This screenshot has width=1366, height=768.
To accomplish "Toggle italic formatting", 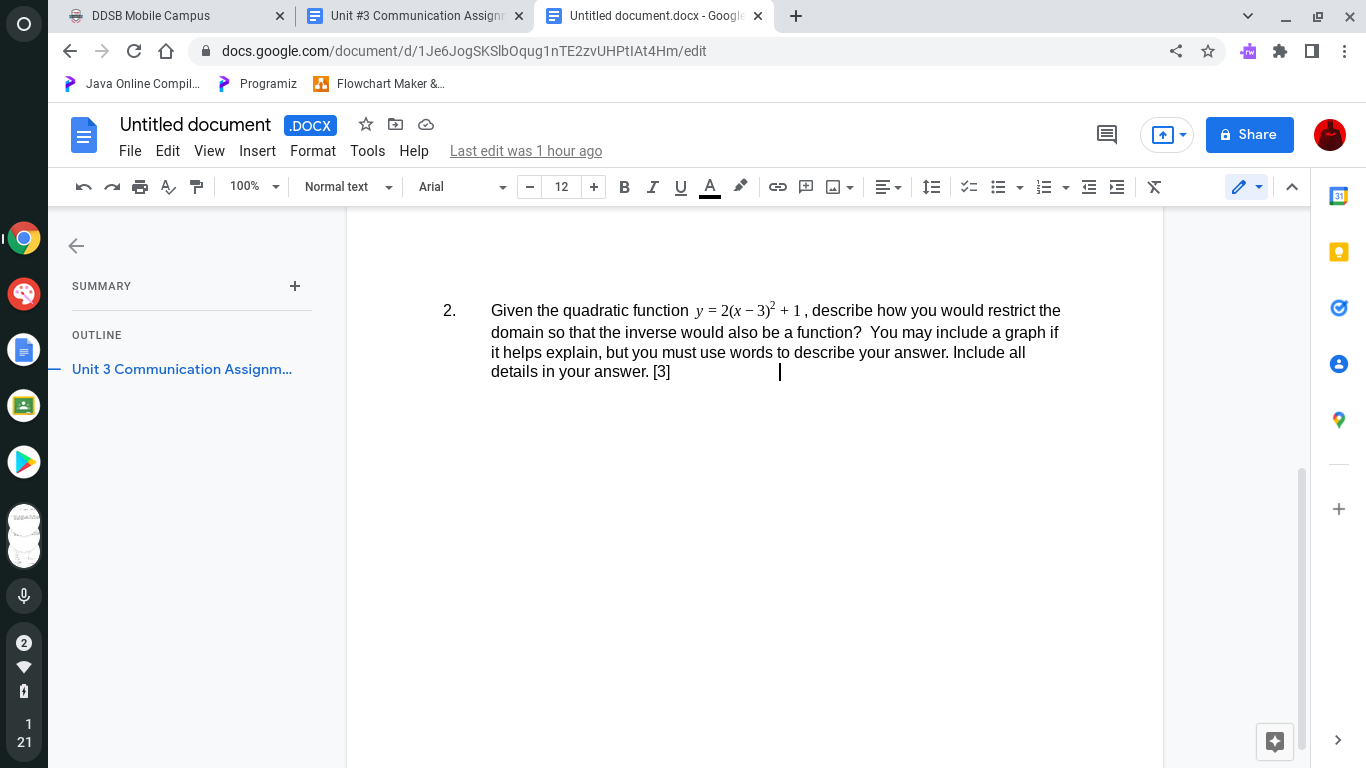I will pos(652,187).
